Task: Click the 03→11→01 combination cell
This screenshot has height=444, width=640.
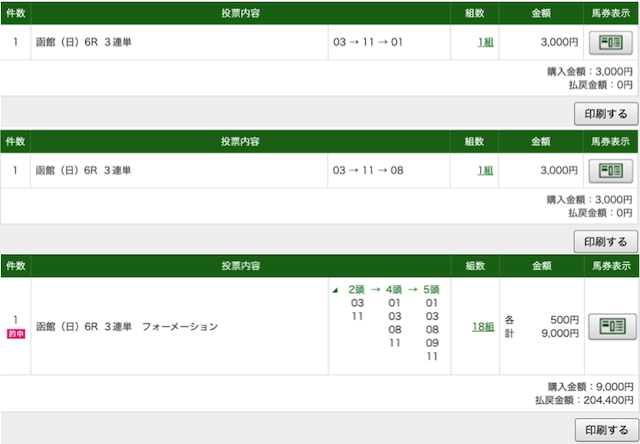Action: click(368, 42)
